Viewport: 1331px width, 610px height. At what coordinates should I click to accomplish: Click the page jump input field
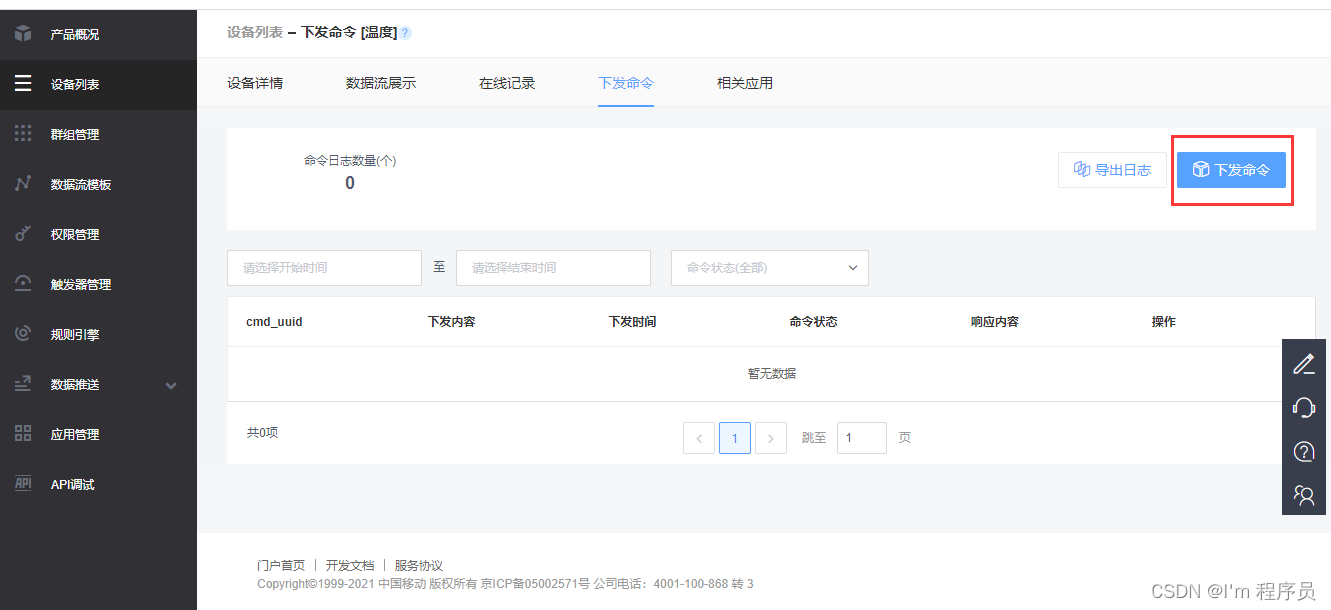pos(861,437)
